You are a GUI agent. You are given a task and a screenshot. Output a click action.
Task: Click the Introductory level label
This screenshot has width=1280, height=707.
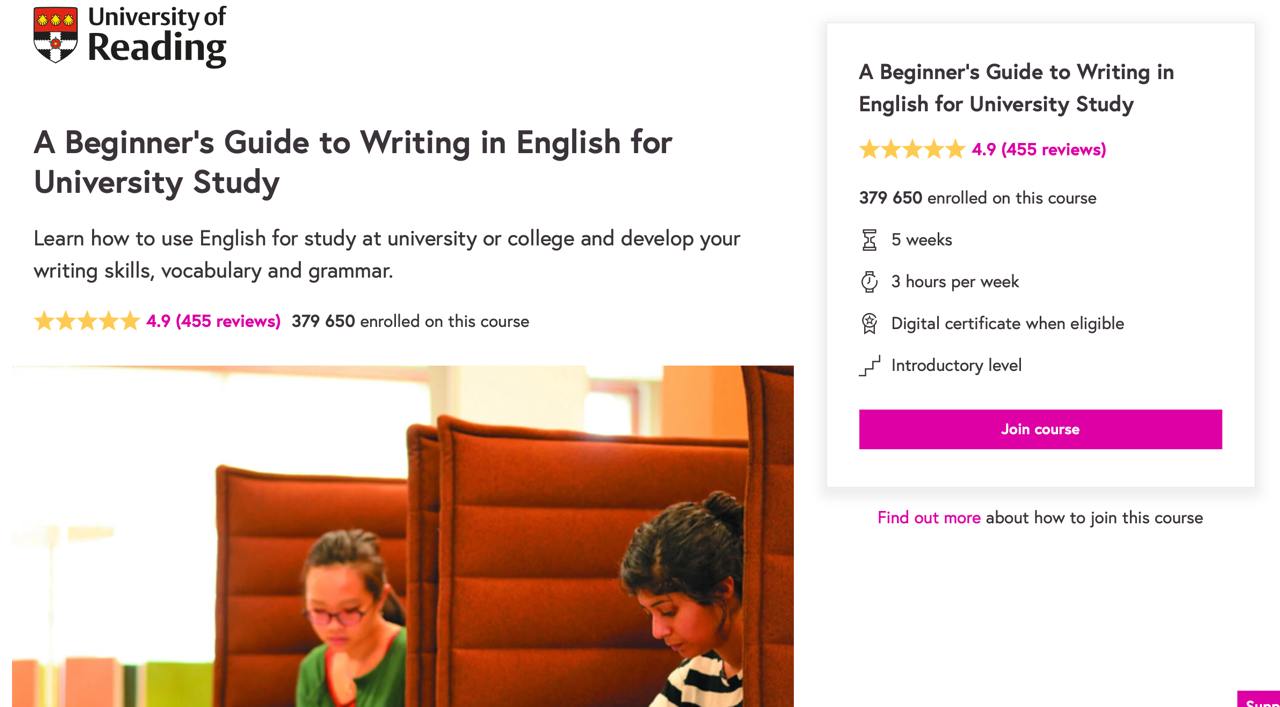pos(956,366)
